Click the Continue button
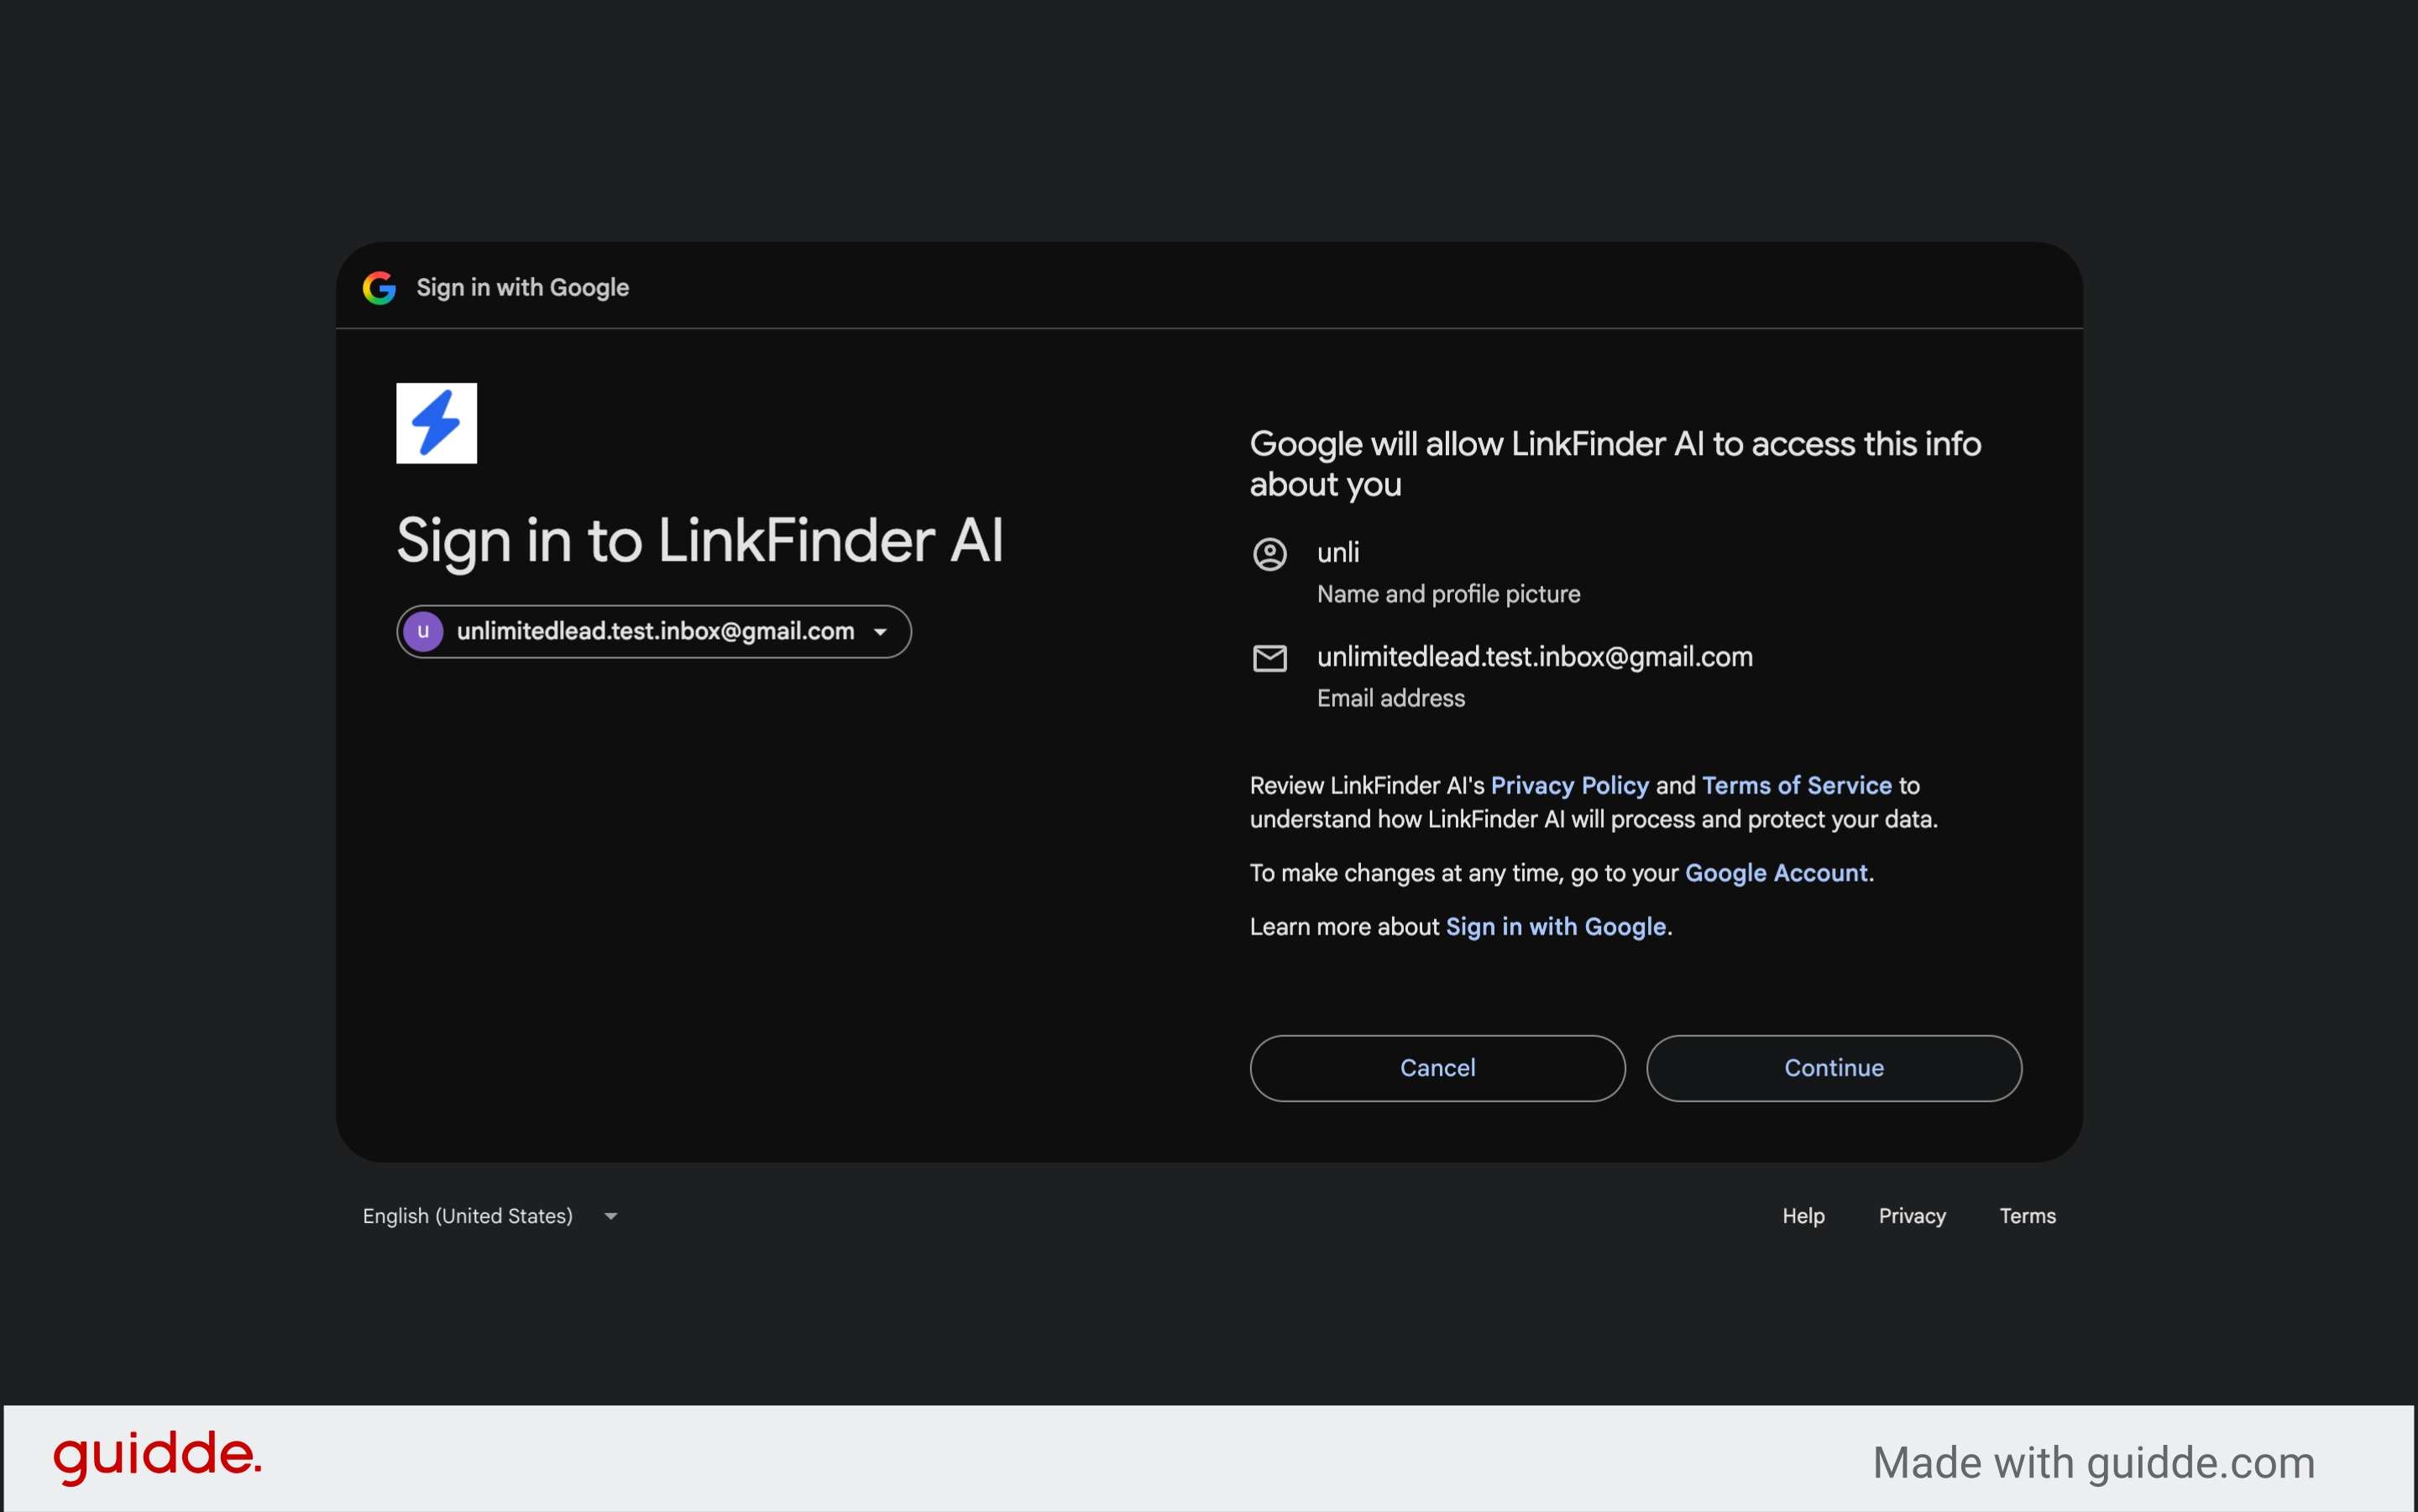The width and height of the screenshot is (2418, 1512). click(1834, 1068)
